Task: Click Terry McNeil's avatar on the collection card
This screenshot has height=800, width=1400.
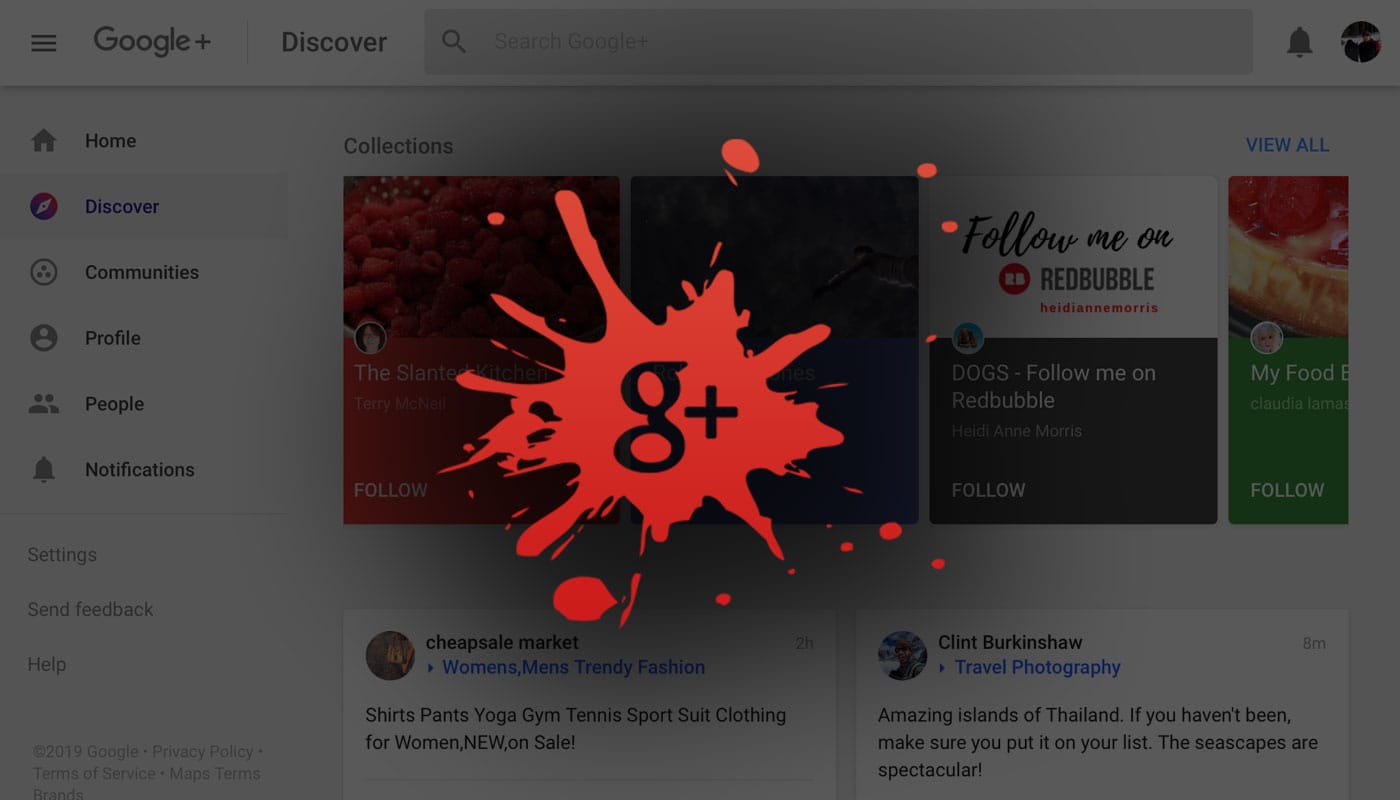Action: coord(370,338)
